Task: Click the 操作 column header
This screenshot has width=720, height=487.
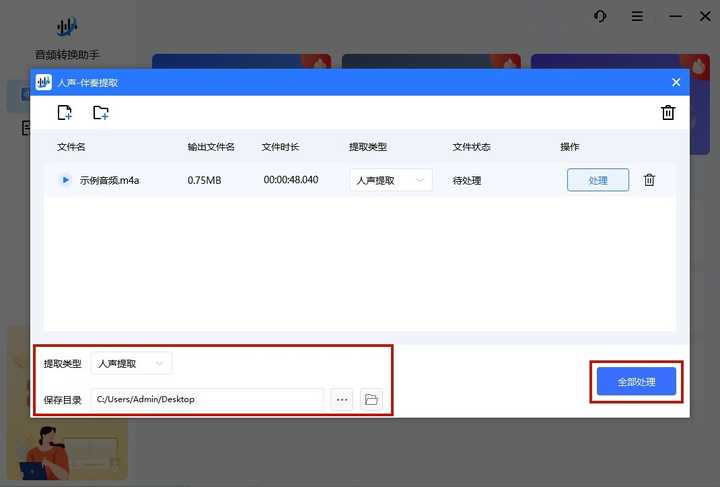Action: 569,147
